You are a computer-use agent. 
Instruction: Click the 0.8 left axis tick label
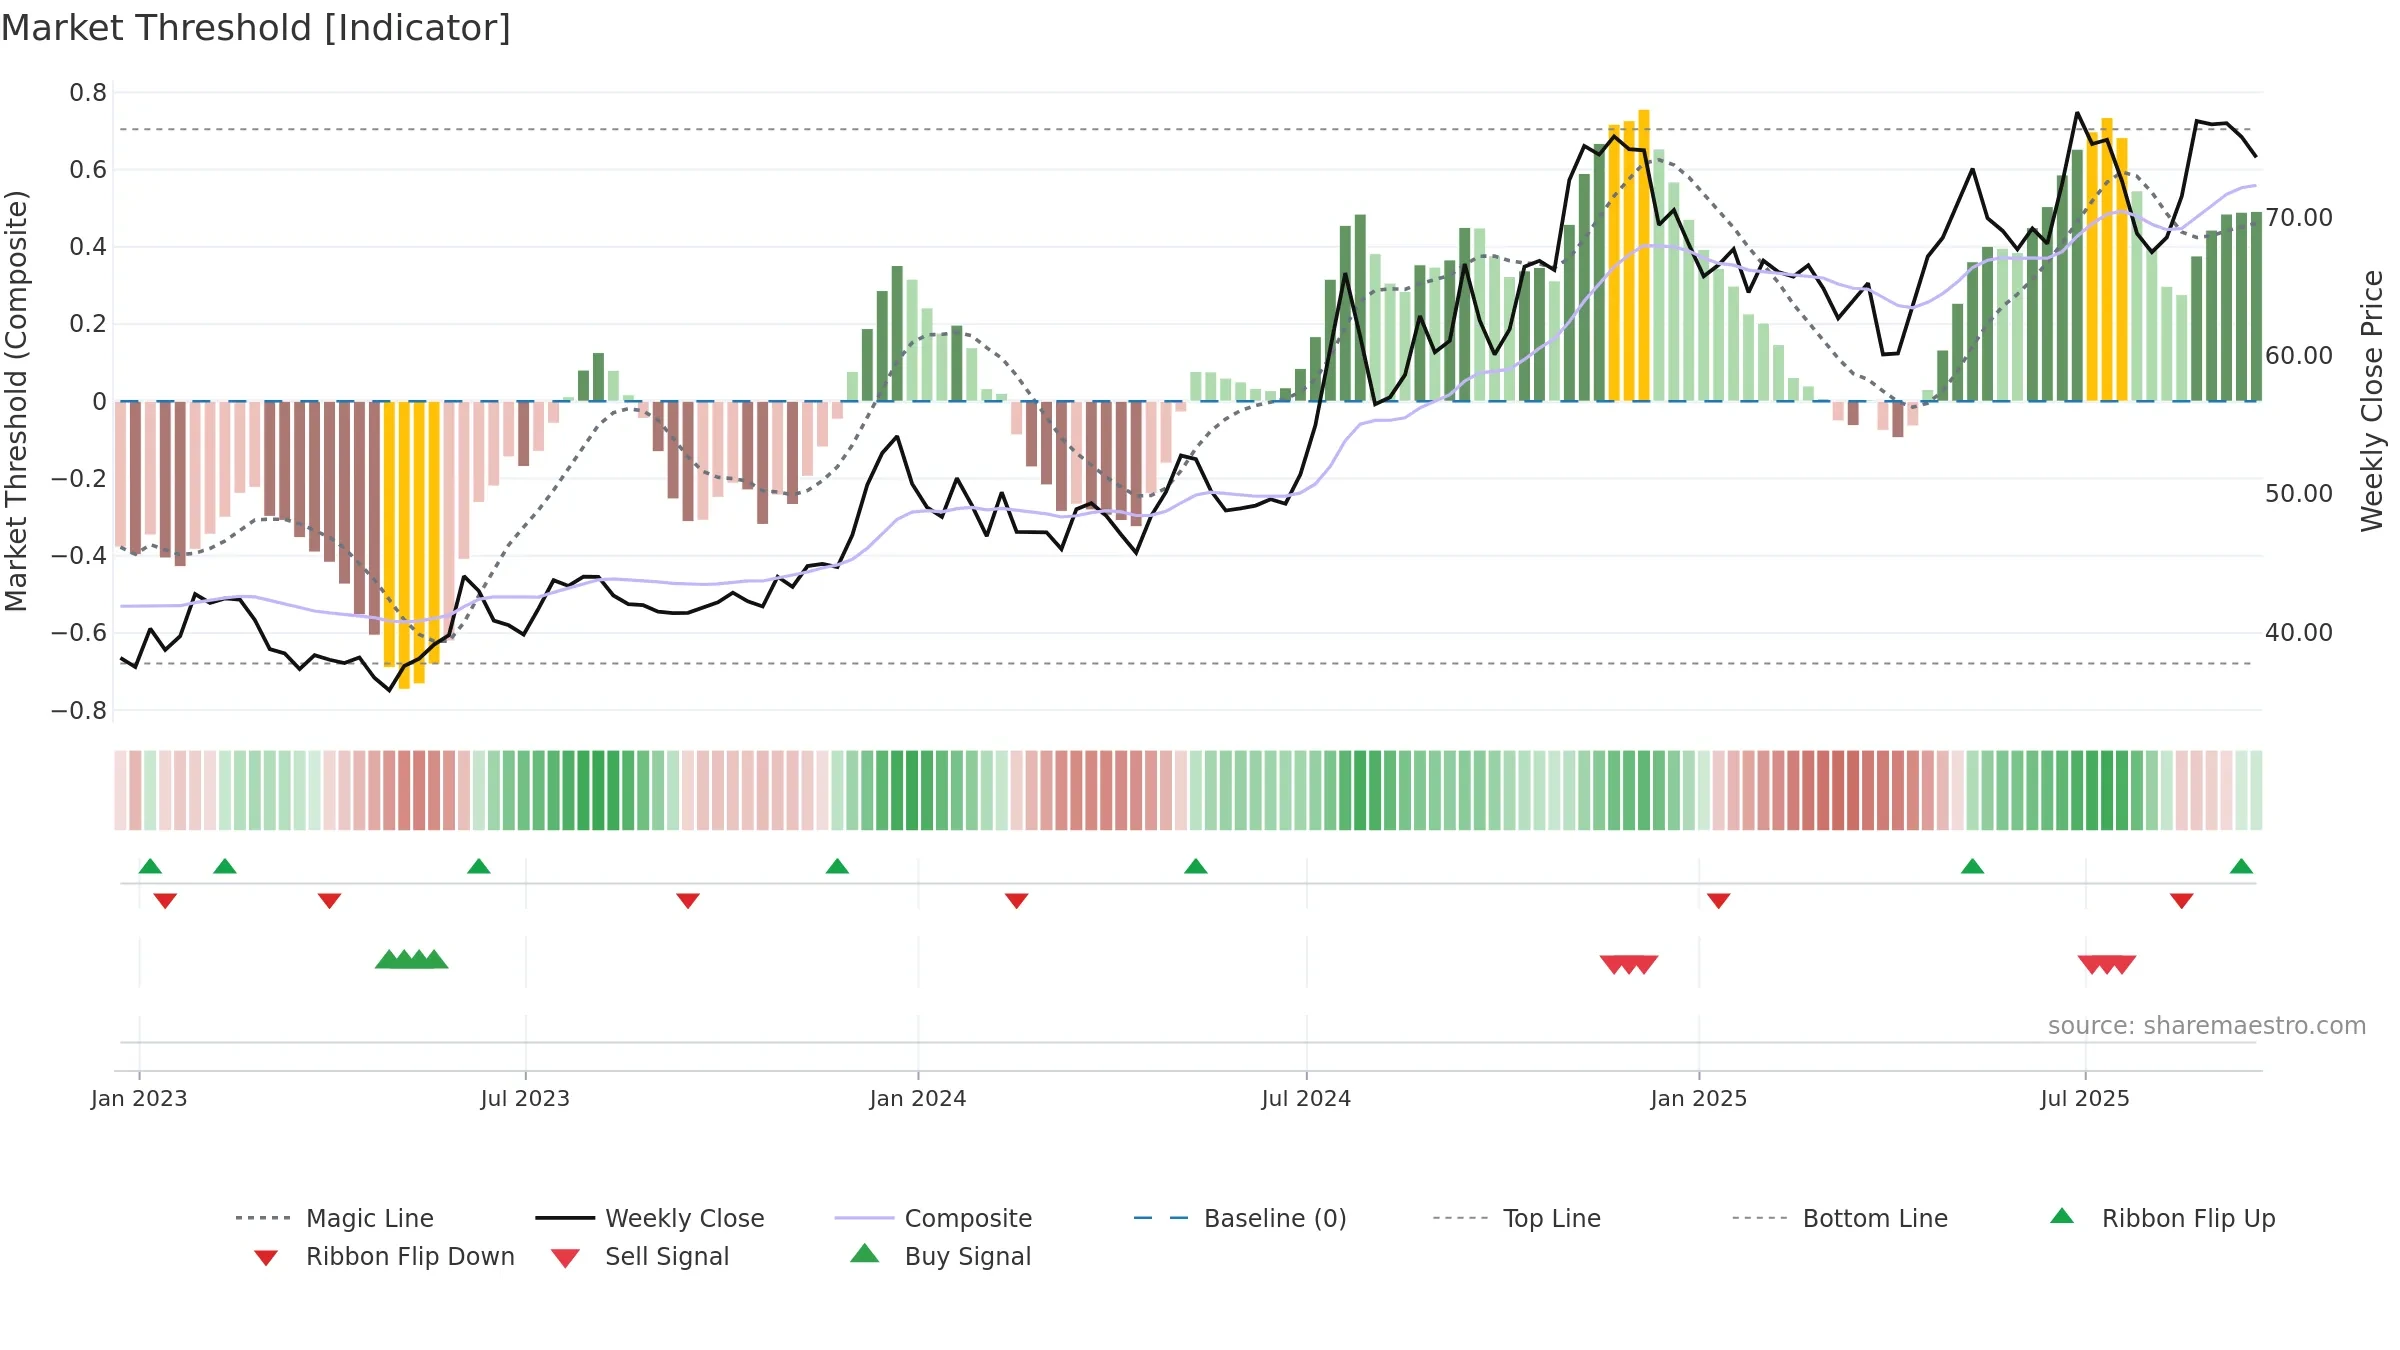[88, 92]
